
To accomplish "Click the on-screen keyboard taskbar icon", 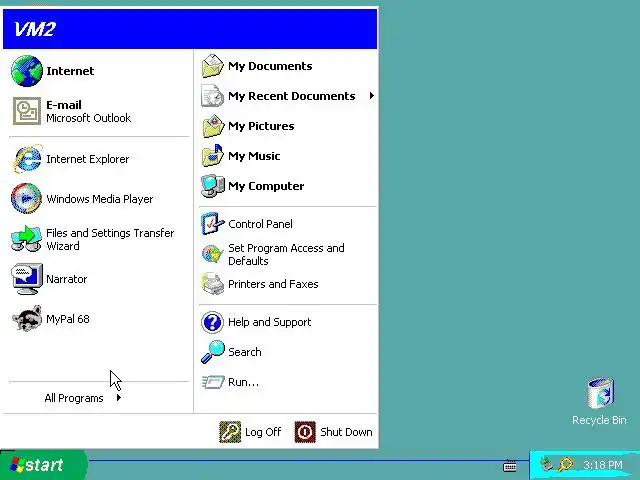I will click(x=510, y=465).
